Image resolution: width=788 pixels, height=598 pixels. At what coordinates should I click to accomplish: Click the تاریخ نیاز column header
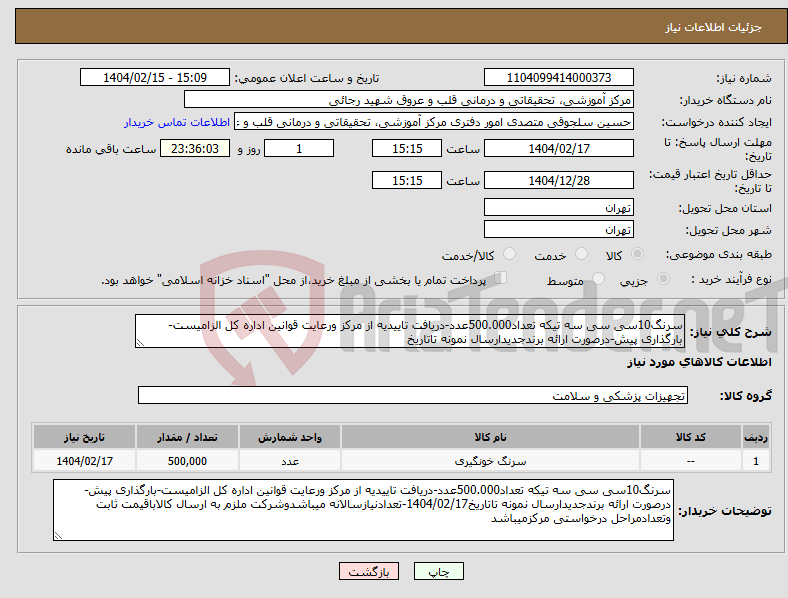point(84,437)
